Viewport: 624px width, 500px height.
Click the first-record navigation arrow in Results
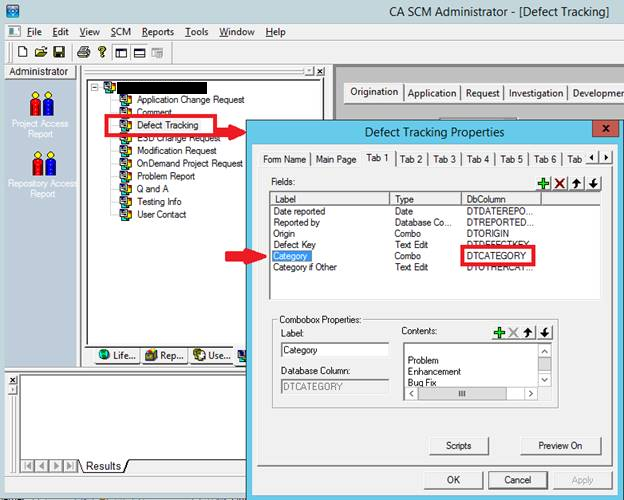(28, 466)
